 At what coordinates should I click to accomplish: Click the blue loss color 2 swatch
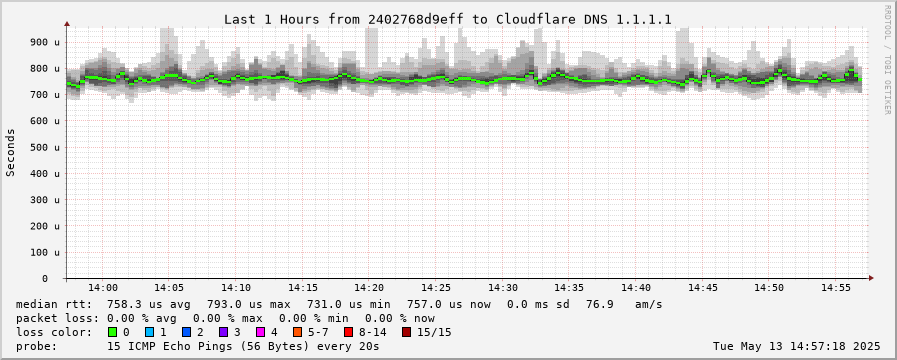click(x=186, y=332)
